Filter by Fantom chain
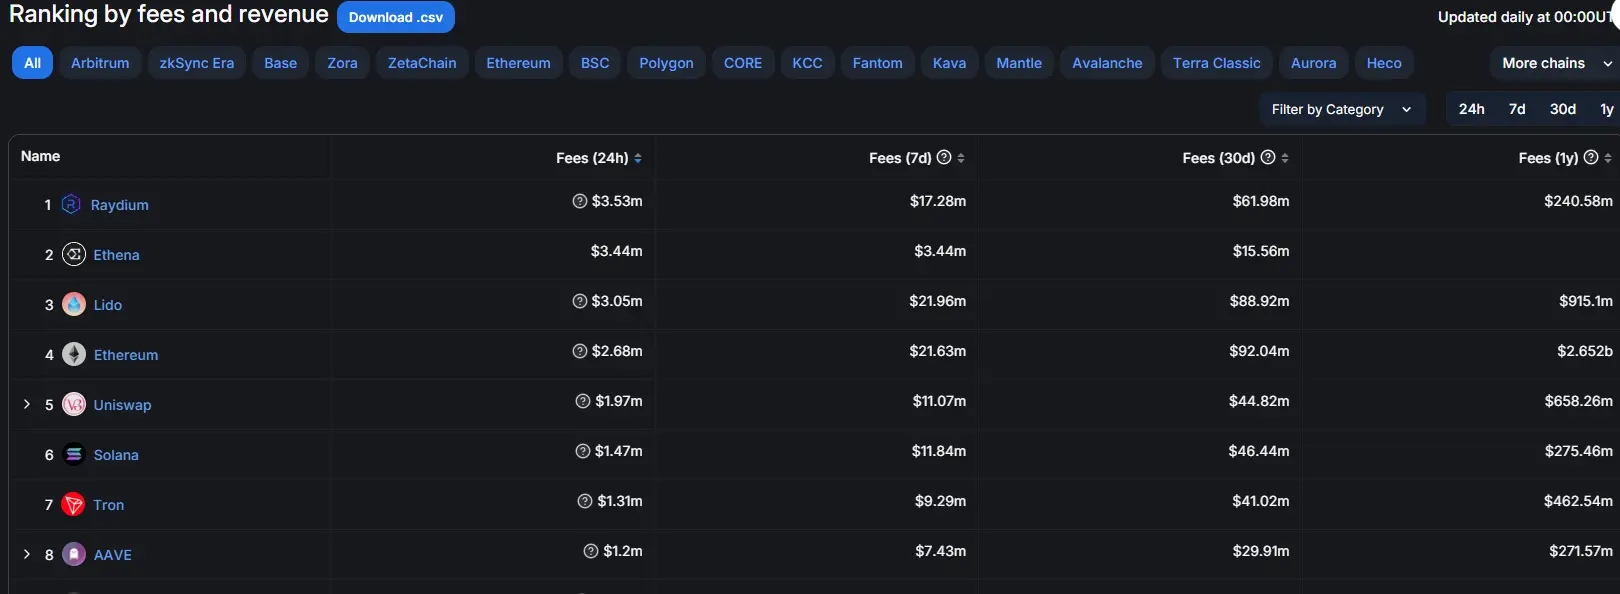 coord(877,63)
